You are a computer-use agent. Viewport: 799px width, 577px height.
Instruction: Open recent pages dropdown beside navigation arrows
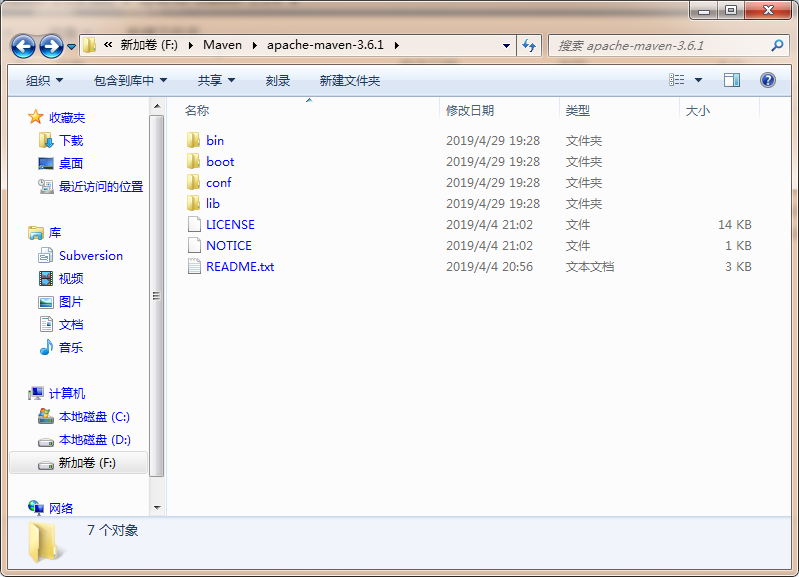click(72, 47)
